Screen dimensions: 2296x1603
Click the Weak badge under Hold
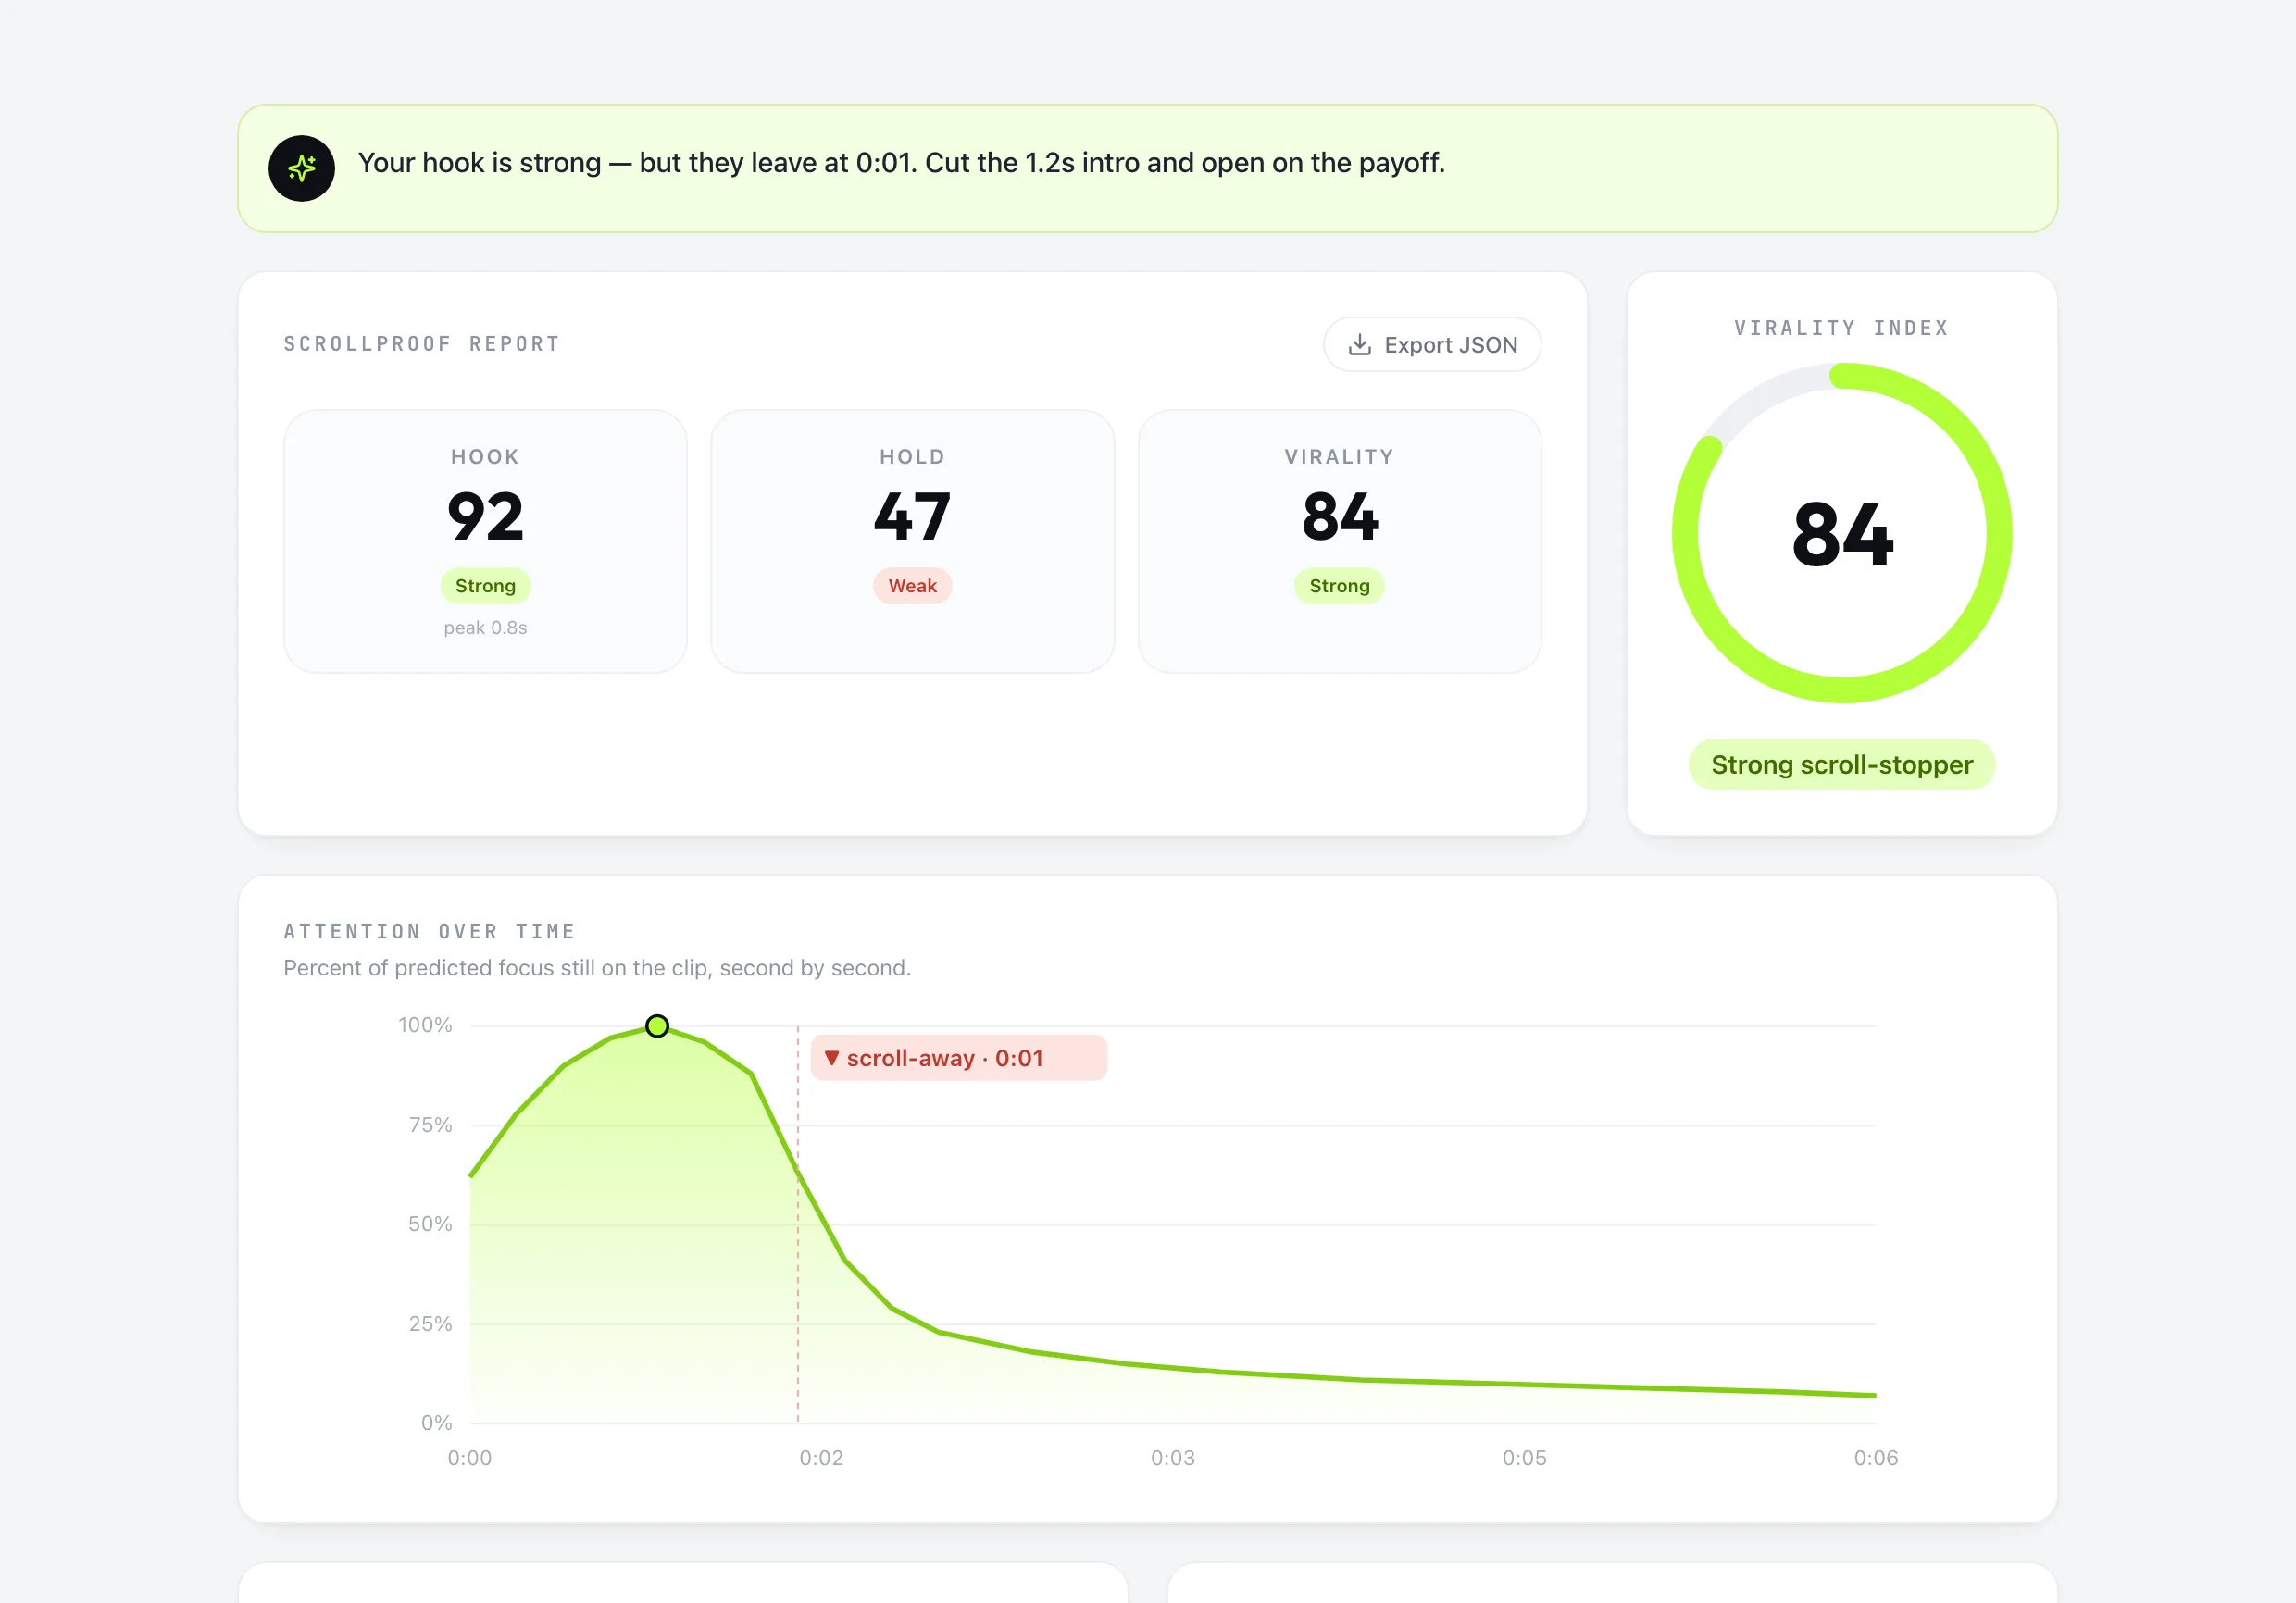click(x=912, y=586)
